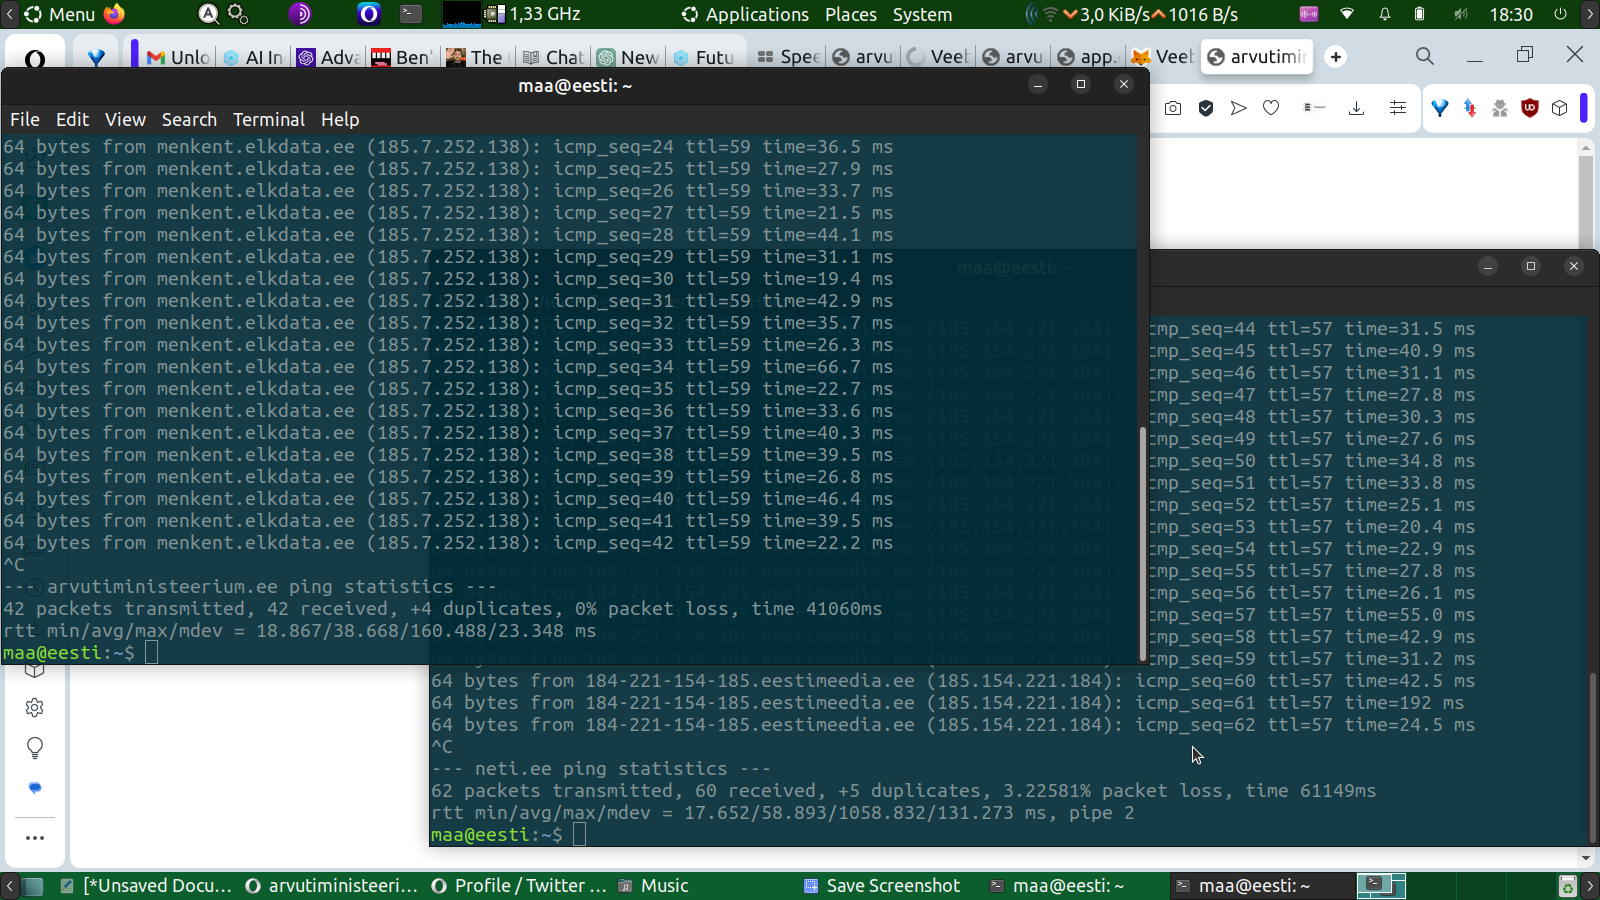Open the settings gears icon in the top panel
Viewport: 1600px width, 900px height.
click(237, 14)
